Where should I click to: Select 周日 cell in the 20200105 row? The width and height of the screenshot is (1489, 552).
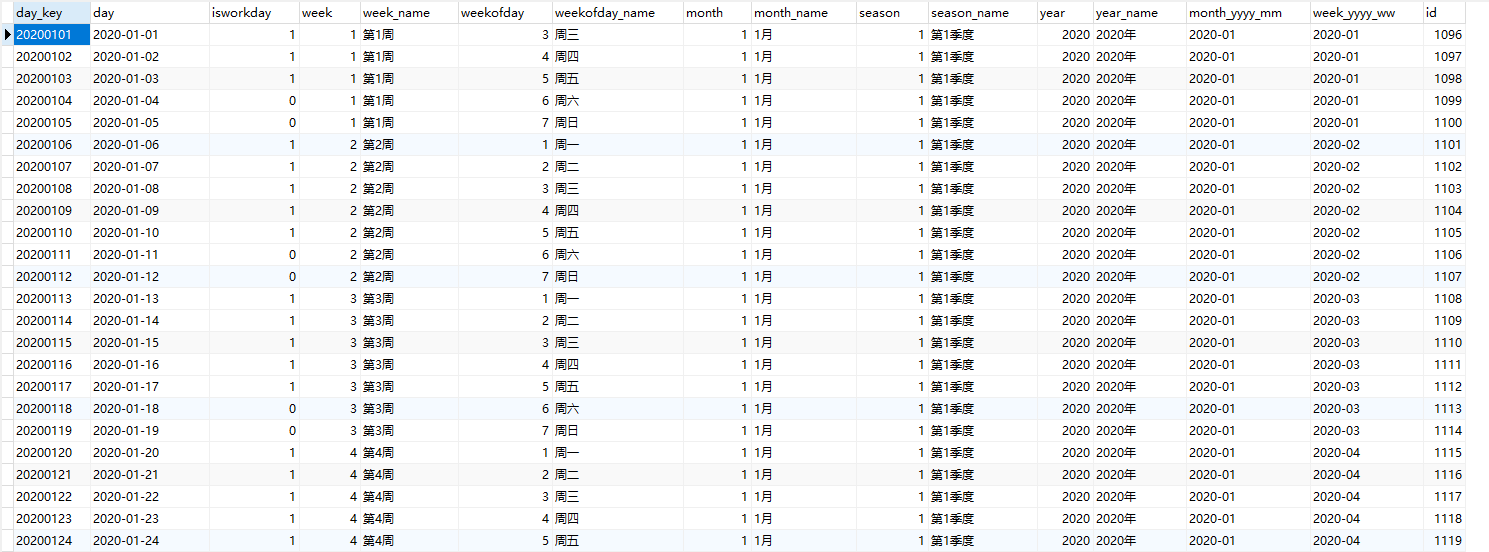click(x=618, y=123)
